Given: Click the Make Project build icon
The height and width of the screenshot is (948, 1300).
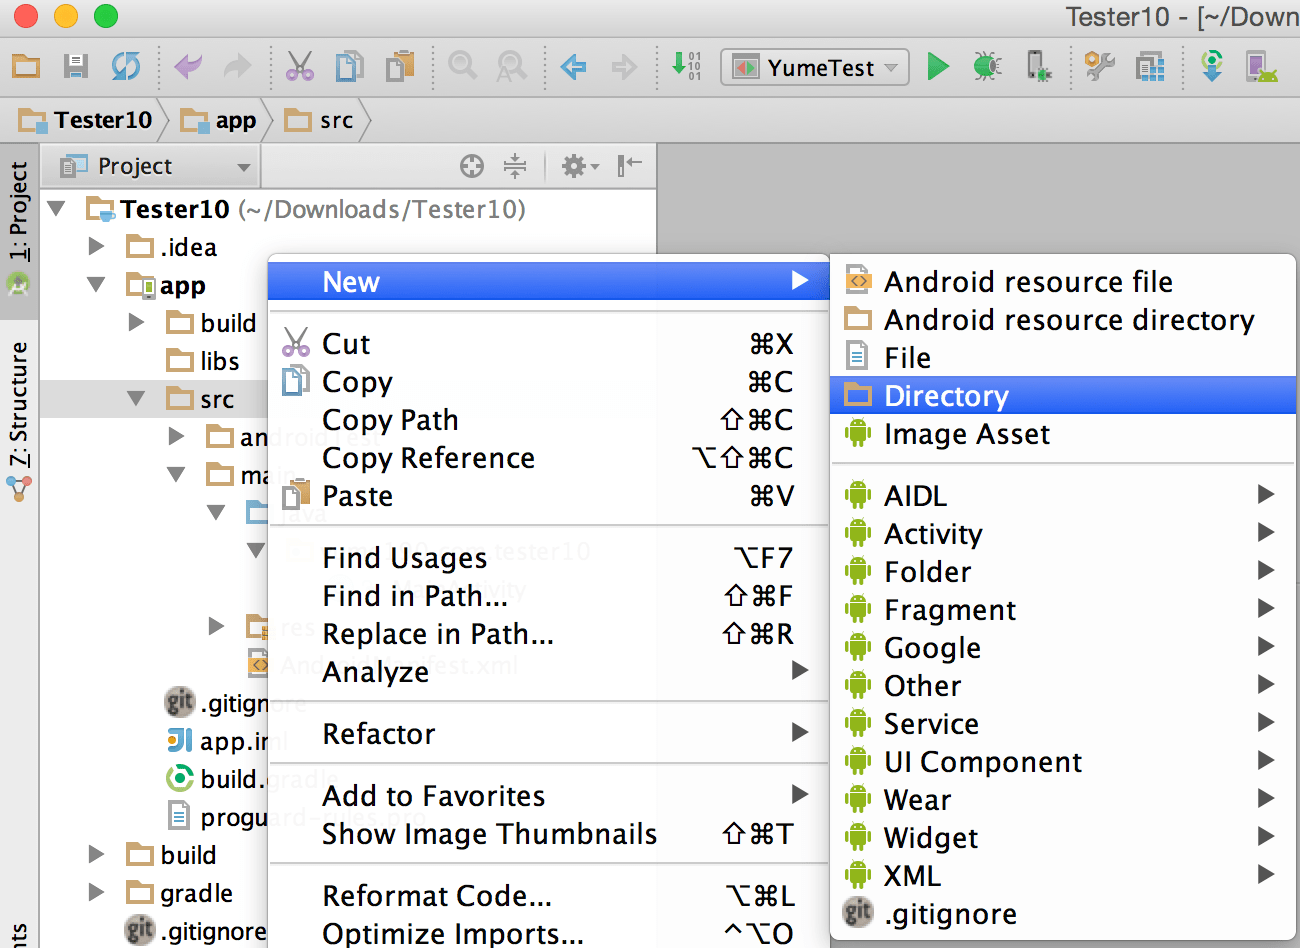Looking at the screenshot, I should 686,66.
